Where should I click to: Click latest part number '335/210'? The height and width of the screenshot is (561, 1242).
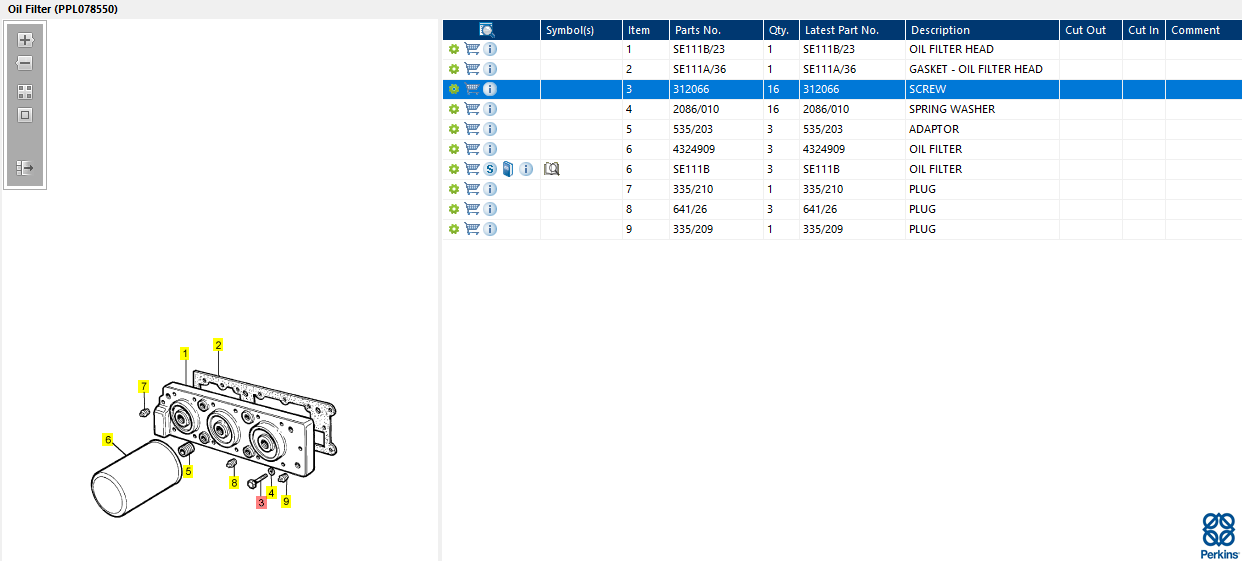823,189
